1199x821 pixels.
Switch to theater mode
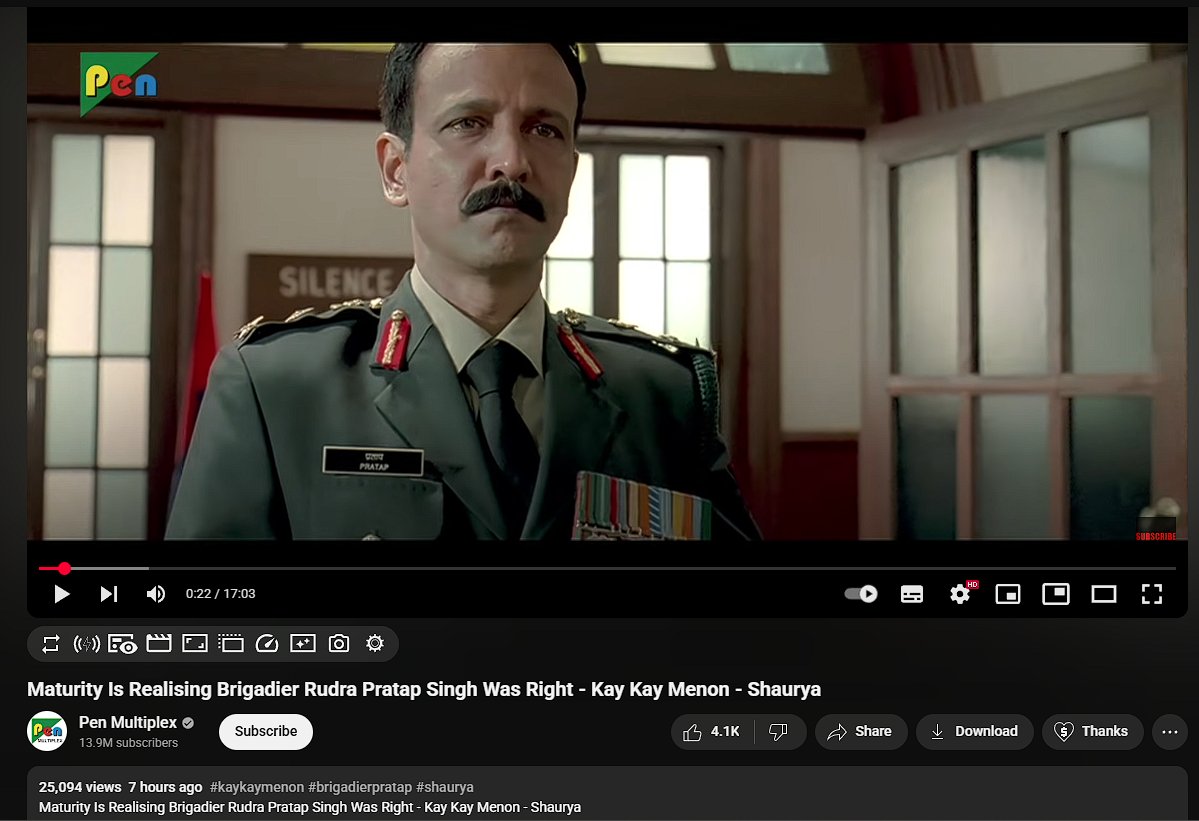pos(1103,594)
